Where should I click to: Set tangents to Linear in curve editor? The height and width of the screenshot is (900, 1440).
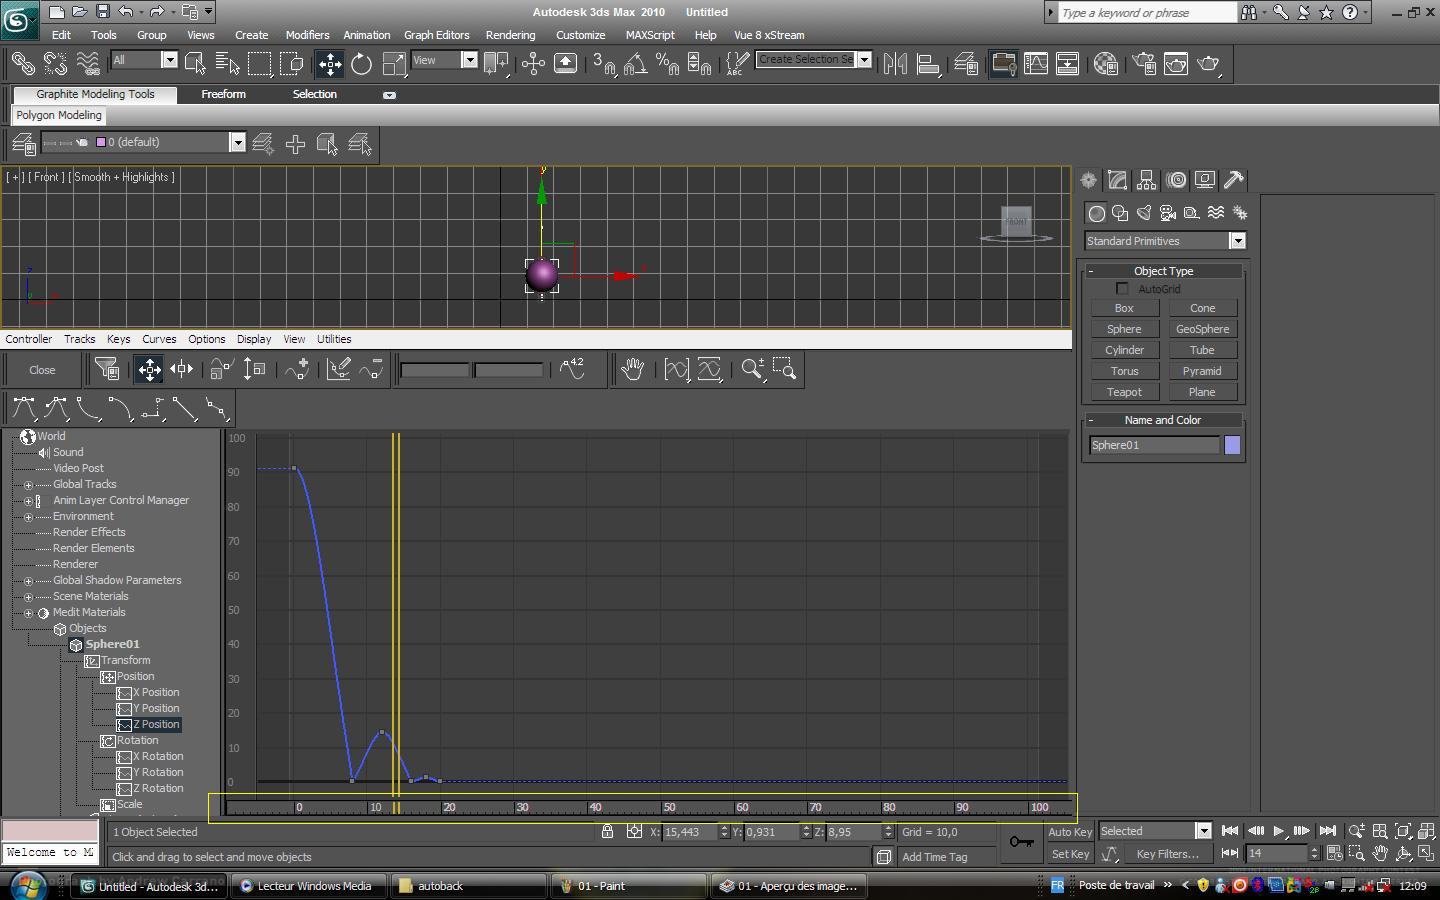tap(185, 408)
